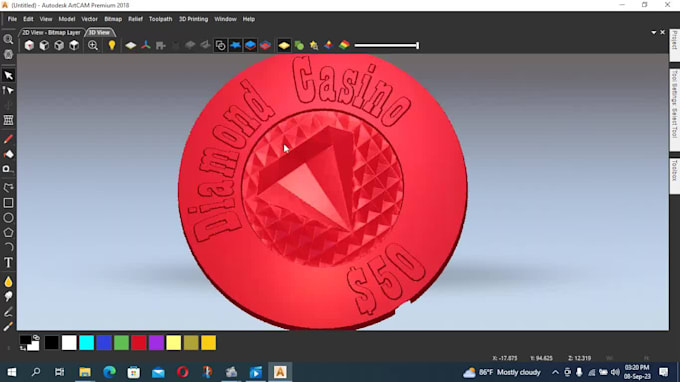Open File Explorer from the taskbar
This screenshot has width=680, height=382.
click(x=85, y=372)
